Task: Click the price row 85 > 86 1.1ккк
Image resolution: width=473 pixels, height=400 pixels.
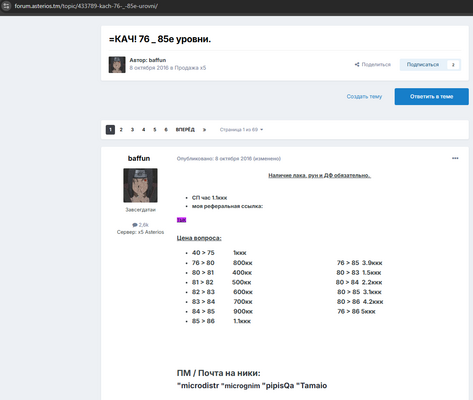Action: pyautogui.click(x=221, y=321)
